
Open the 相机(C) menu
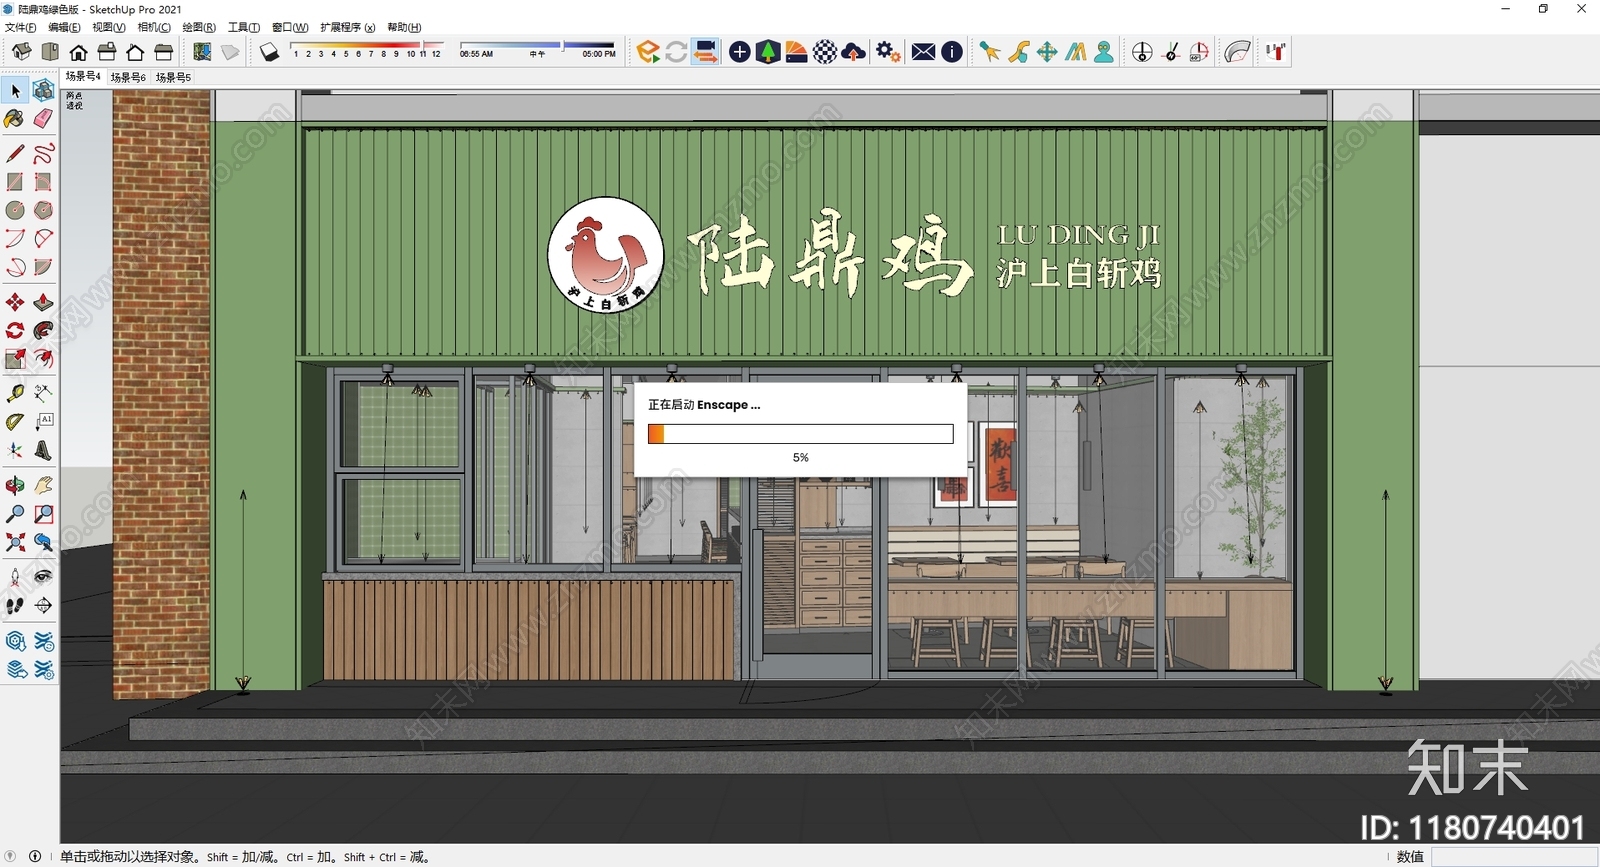coord(154,27)
